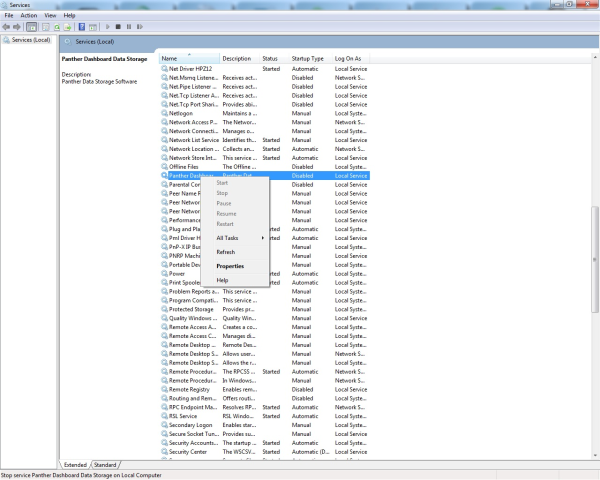Select Services (Local) in console tree
Image resolution: width=600 pixels, height=480 pixels.
(30, 41)
